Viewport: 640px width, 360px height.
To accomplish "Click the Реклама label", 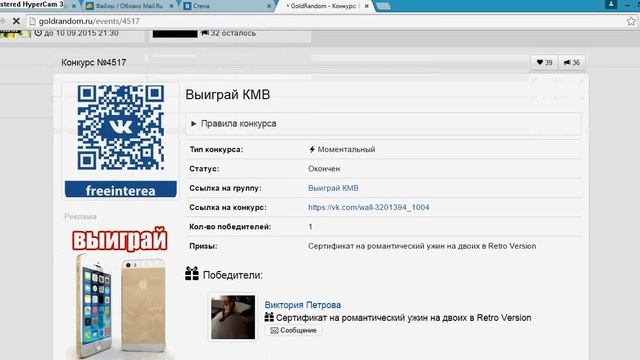I will click(80, 217).
